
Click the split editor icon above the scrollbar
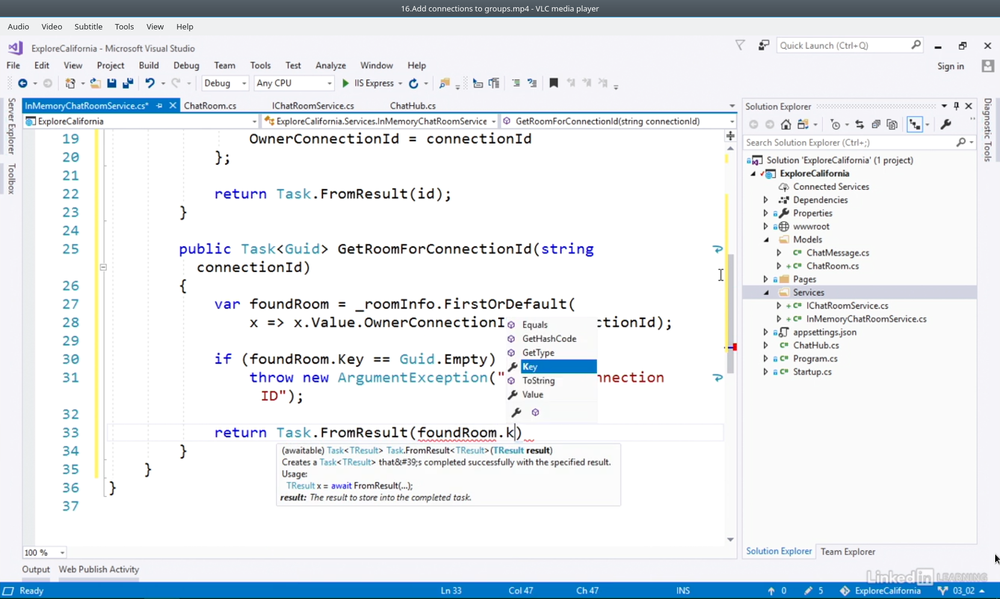pyautogui.click(x=730, y=136)
